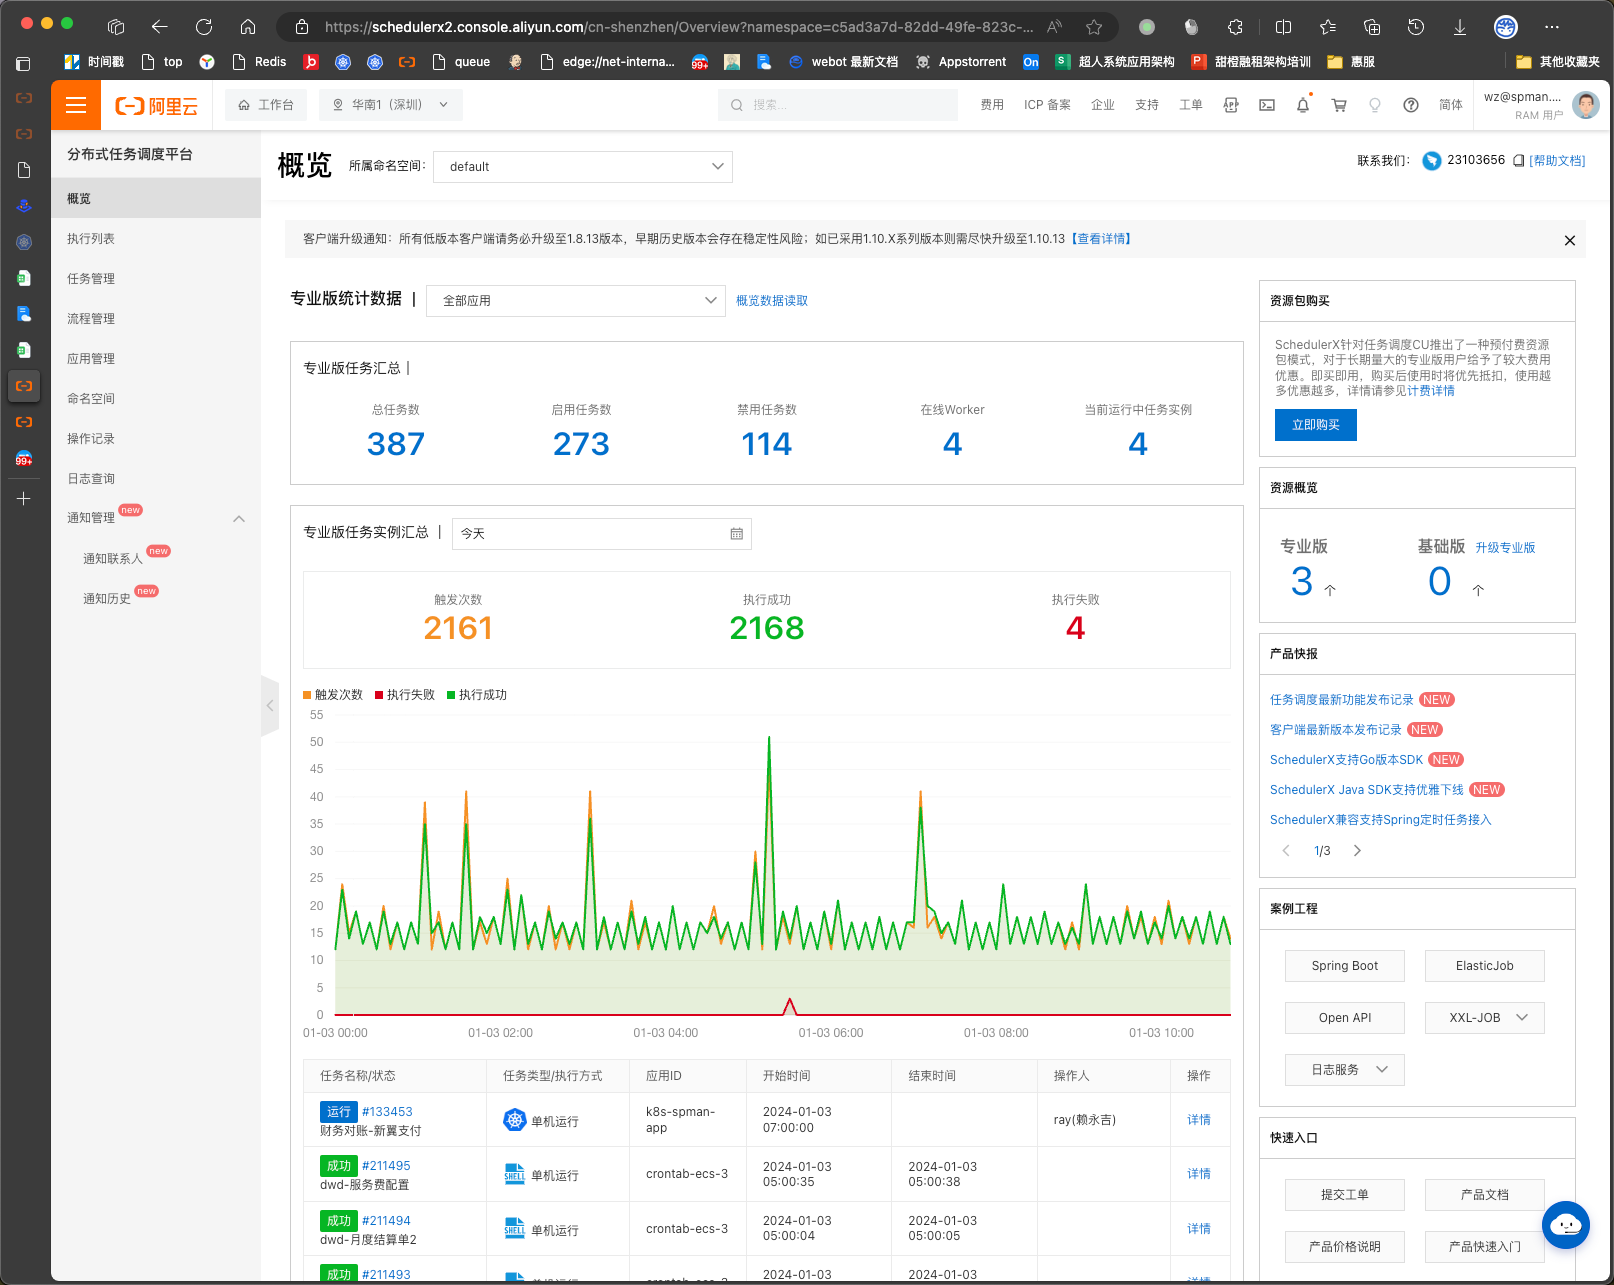Click the ElasticJob button
Viewport: 1614px width, 1285px height.
point(1485,966)
